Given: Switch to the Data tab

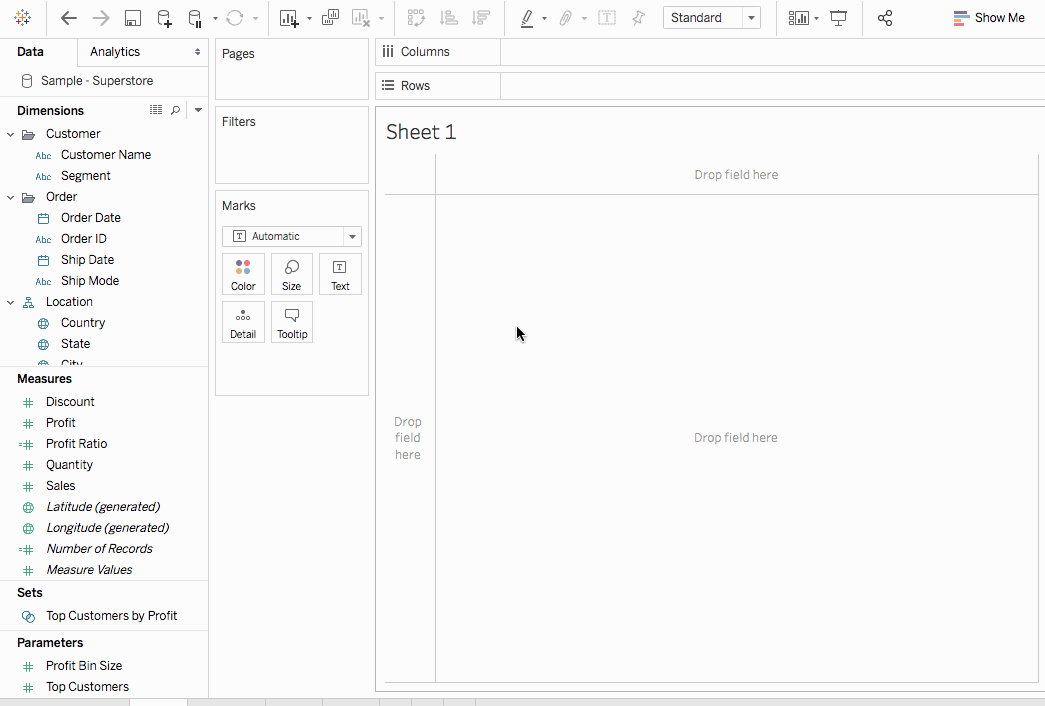Looking at the screenshot, I should [x=30, y=52].
